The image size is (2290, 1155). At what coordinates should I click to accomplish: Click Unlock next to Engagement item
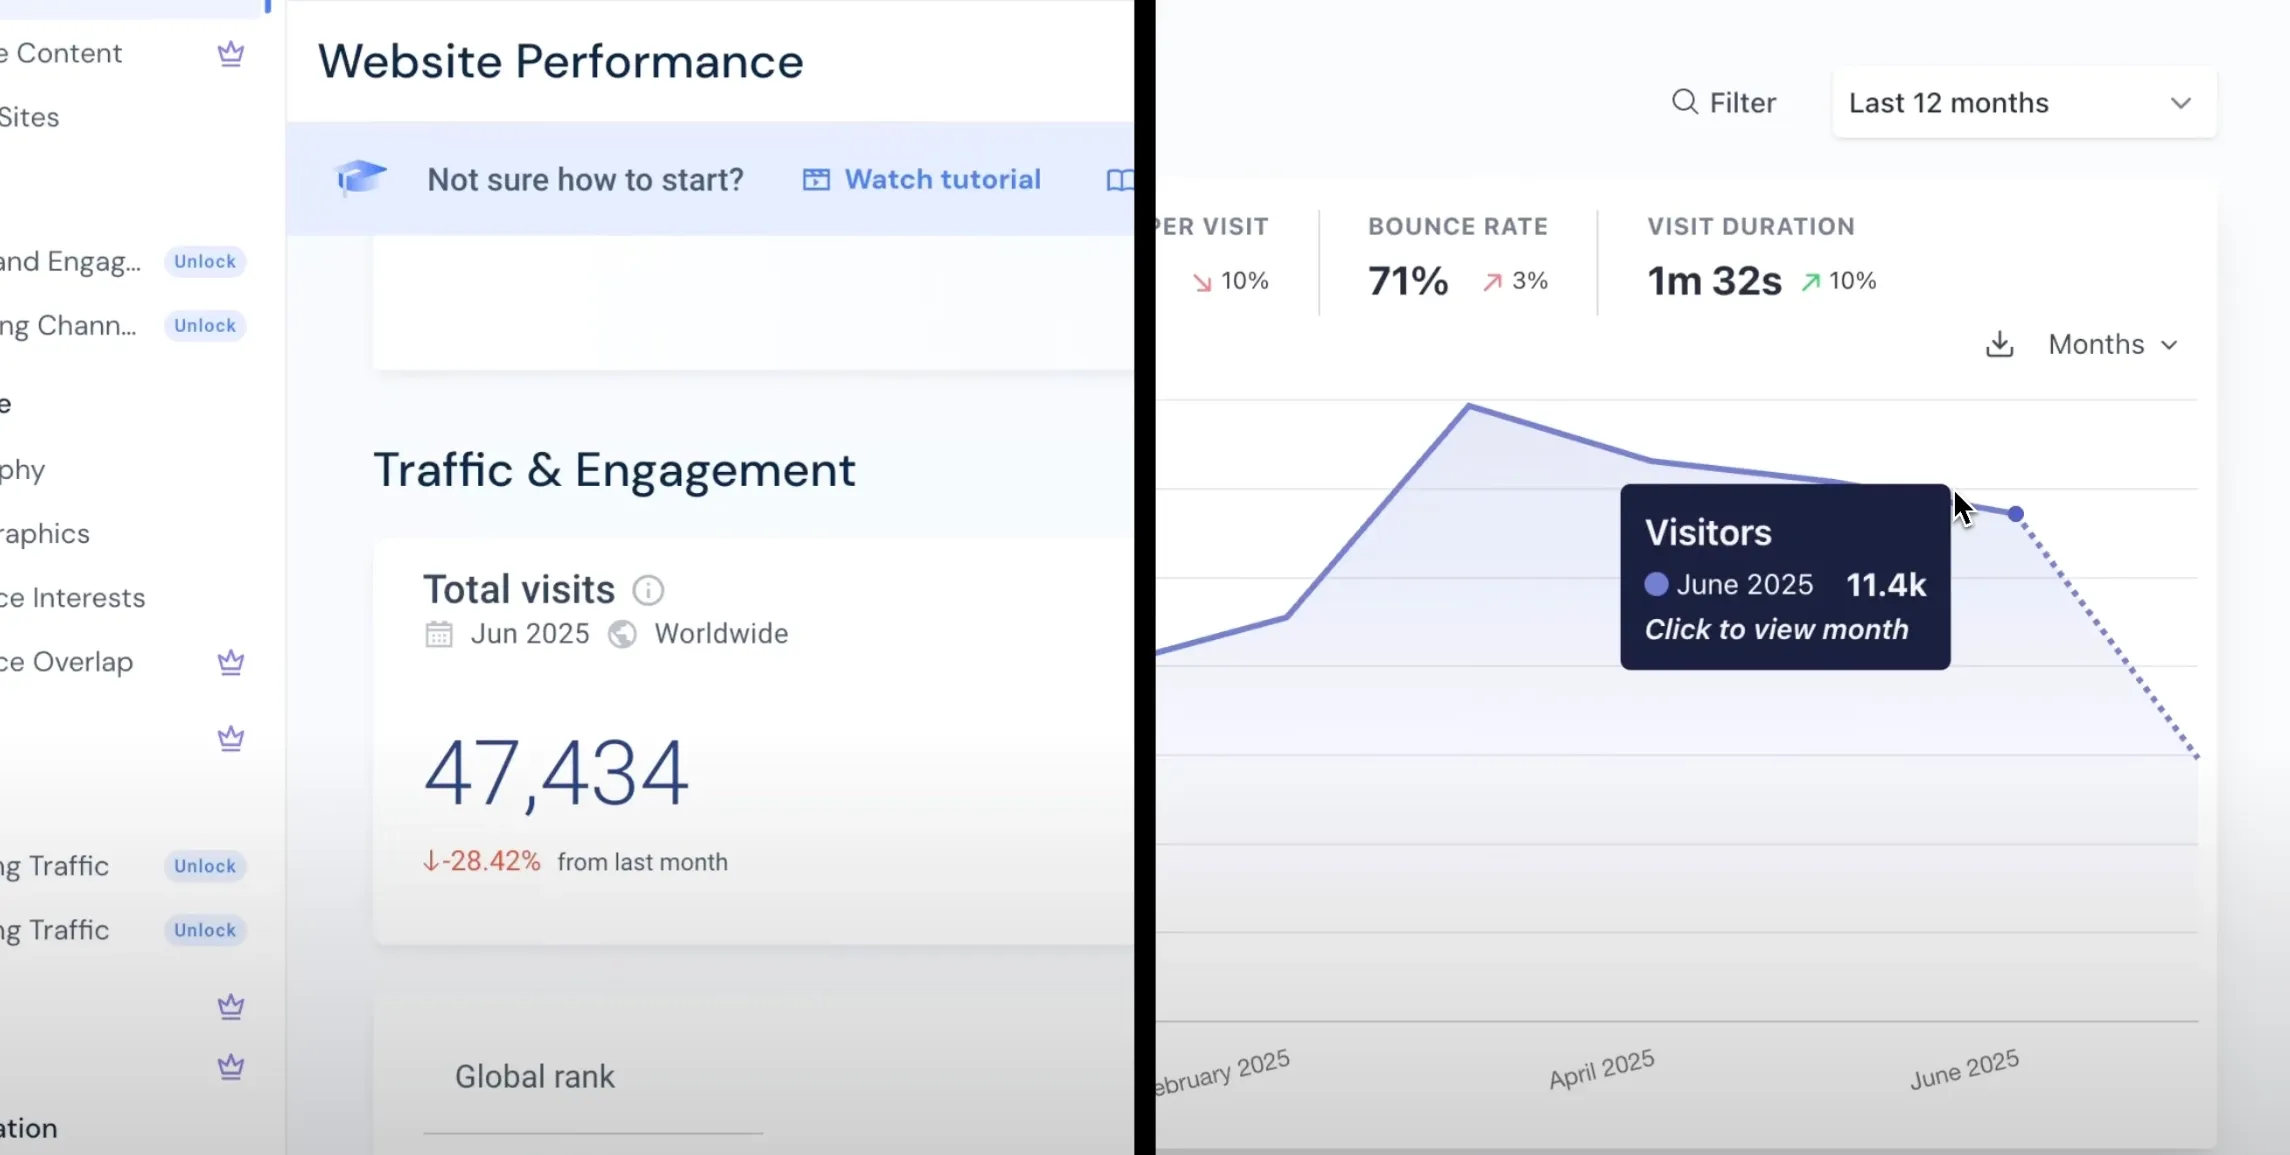click(x=205, y=262)
